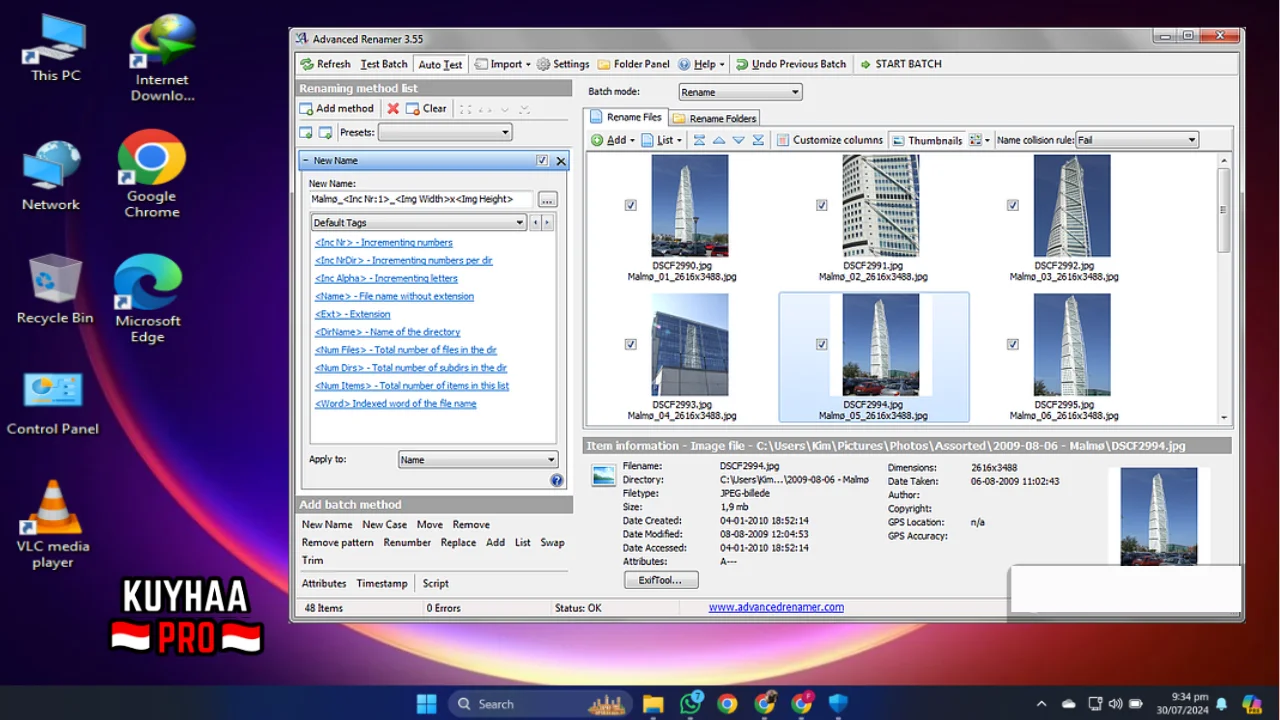
Task: Open the Add files dropdown
Action: [613, 140]
